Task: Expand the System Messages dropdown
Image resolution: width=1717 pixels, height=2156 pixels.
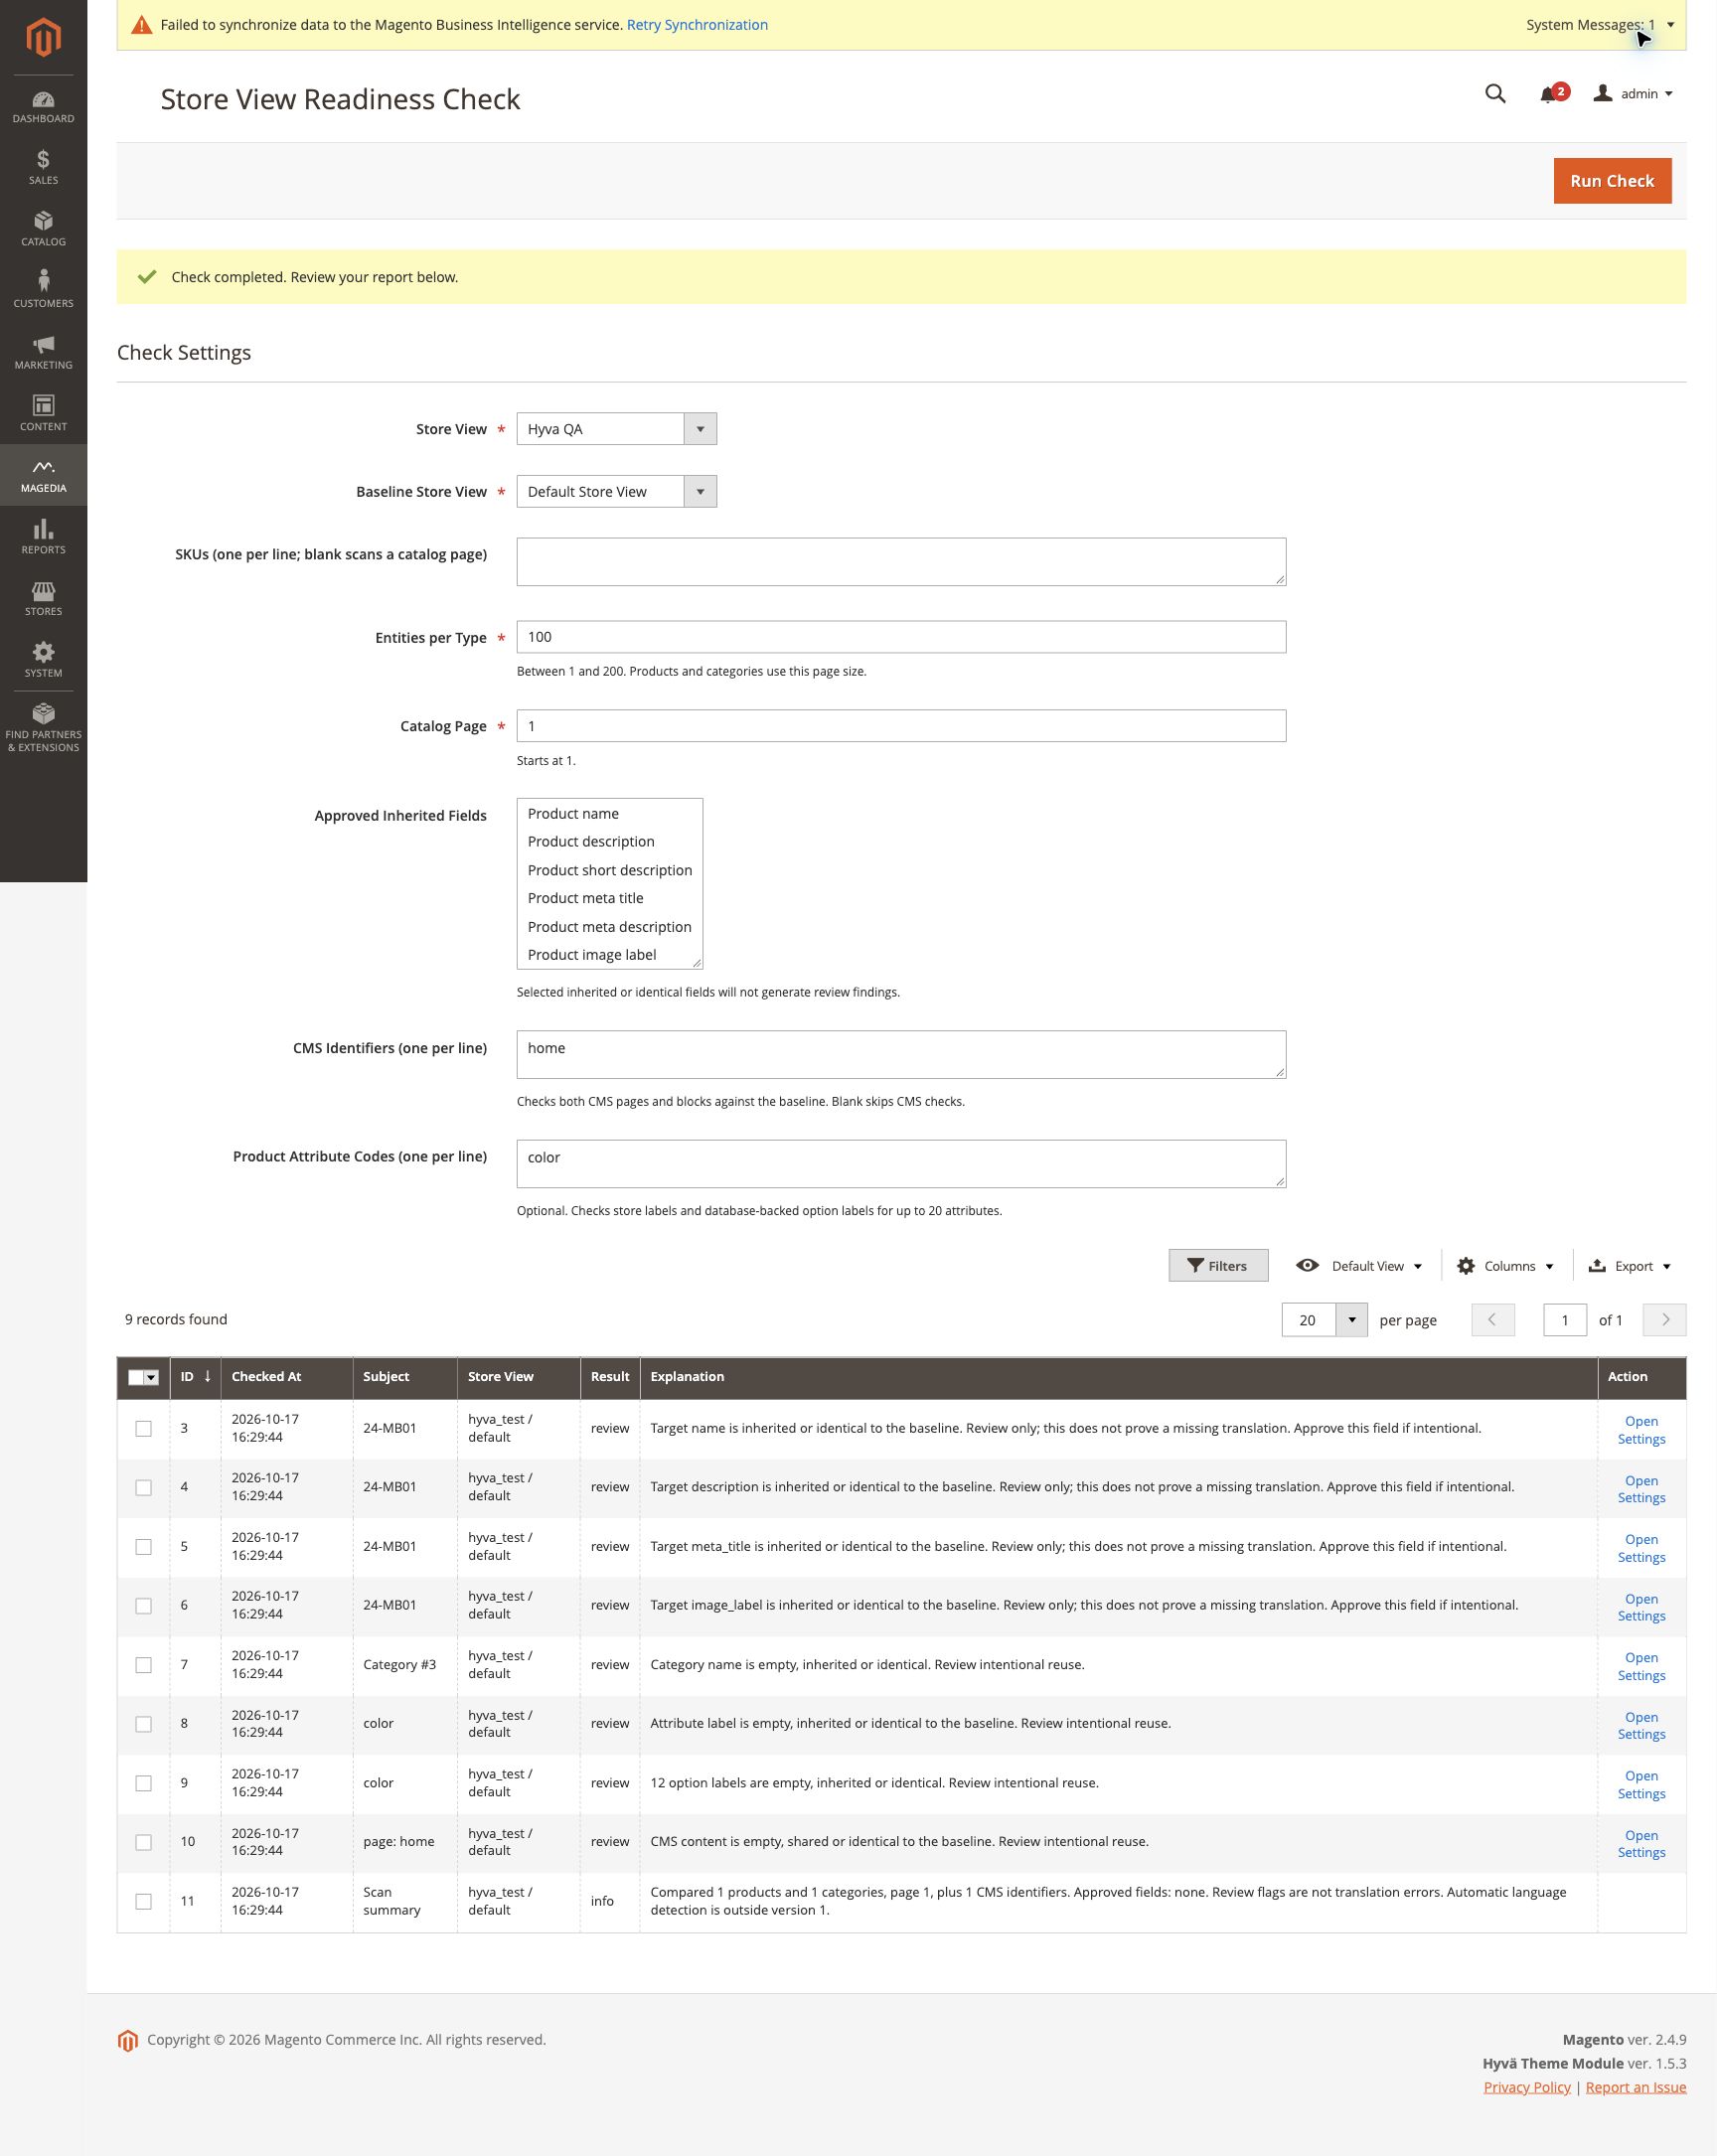Action: [1600, 25]
